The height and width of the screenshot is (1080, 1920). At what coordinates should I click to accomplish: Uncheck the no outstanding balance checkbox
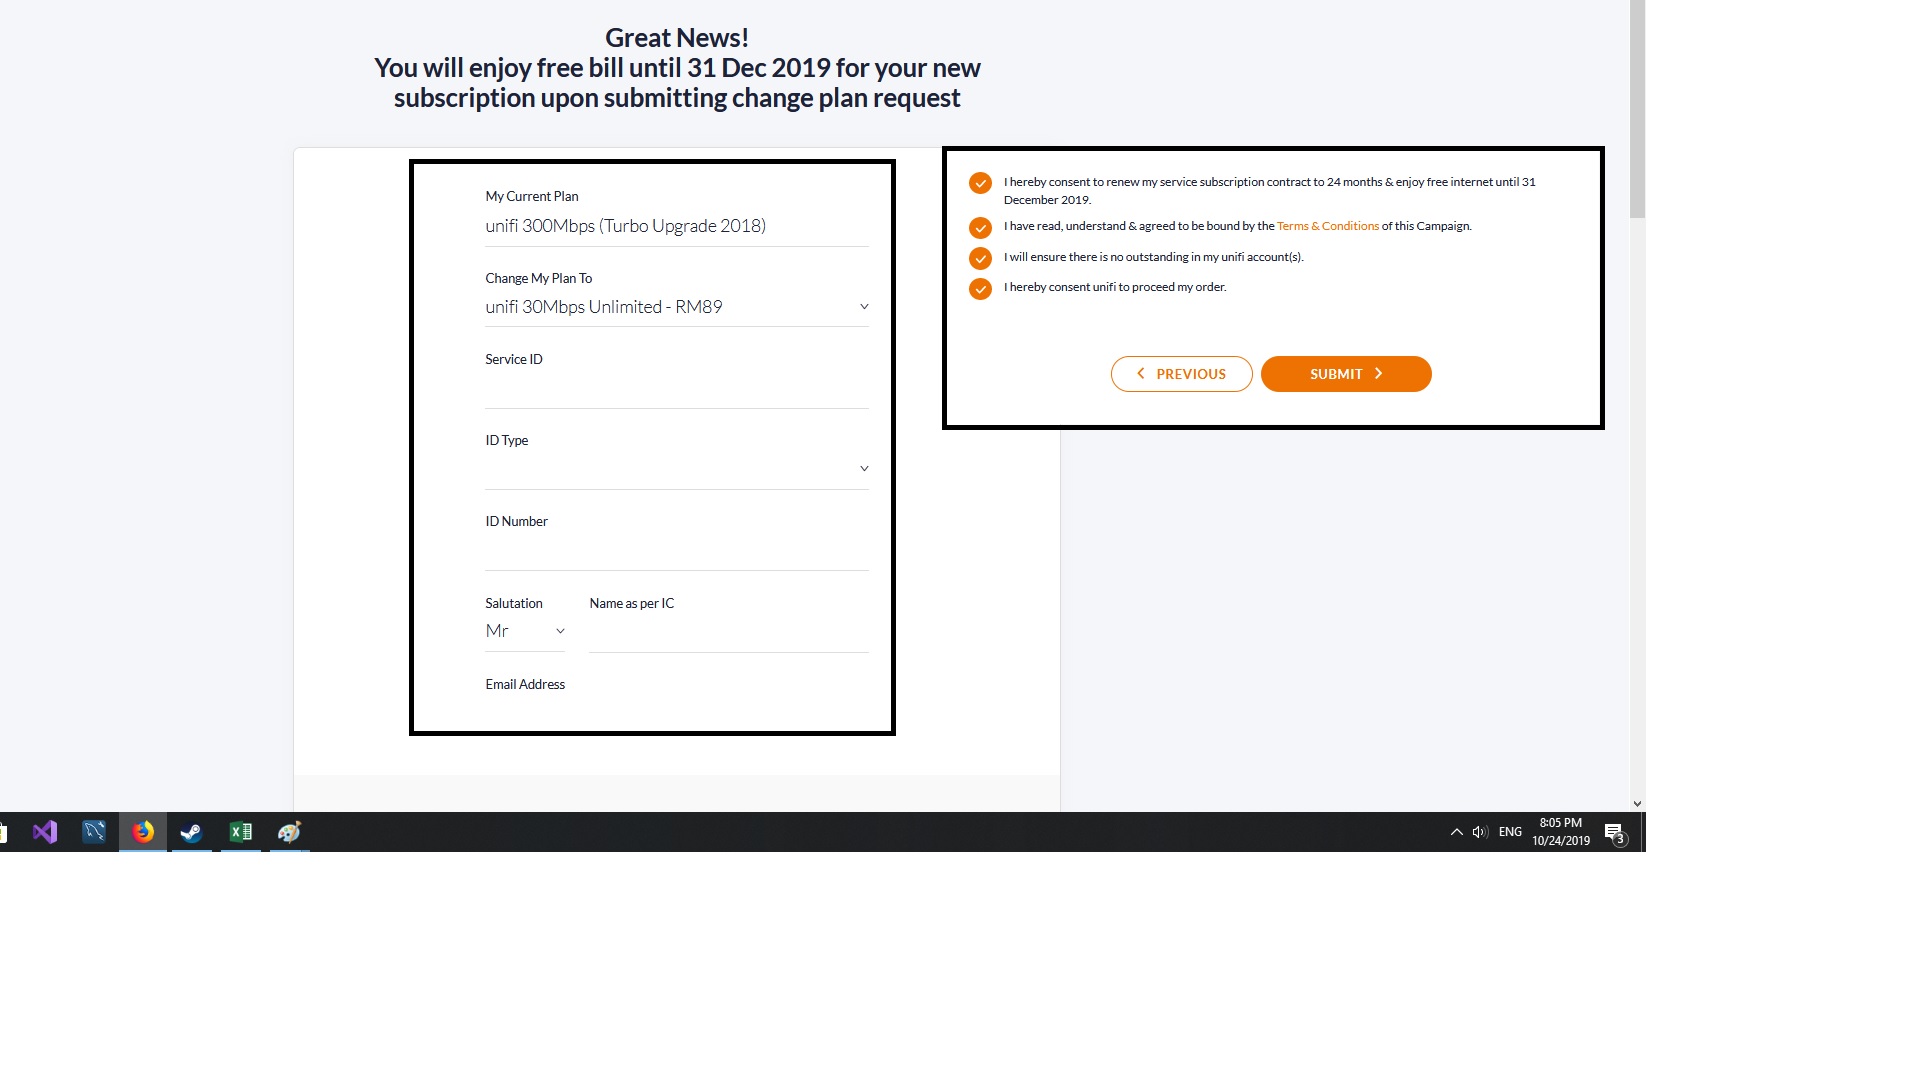click(x=980, y=258)
